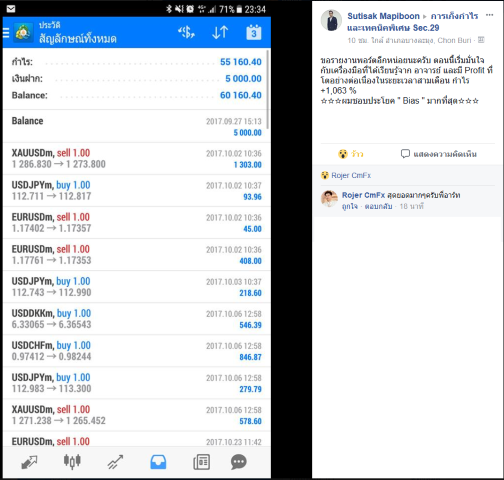Screen dimensions: 504x480
Task: Tap the mail notification icon in the status bar
Action: (11, 9)
